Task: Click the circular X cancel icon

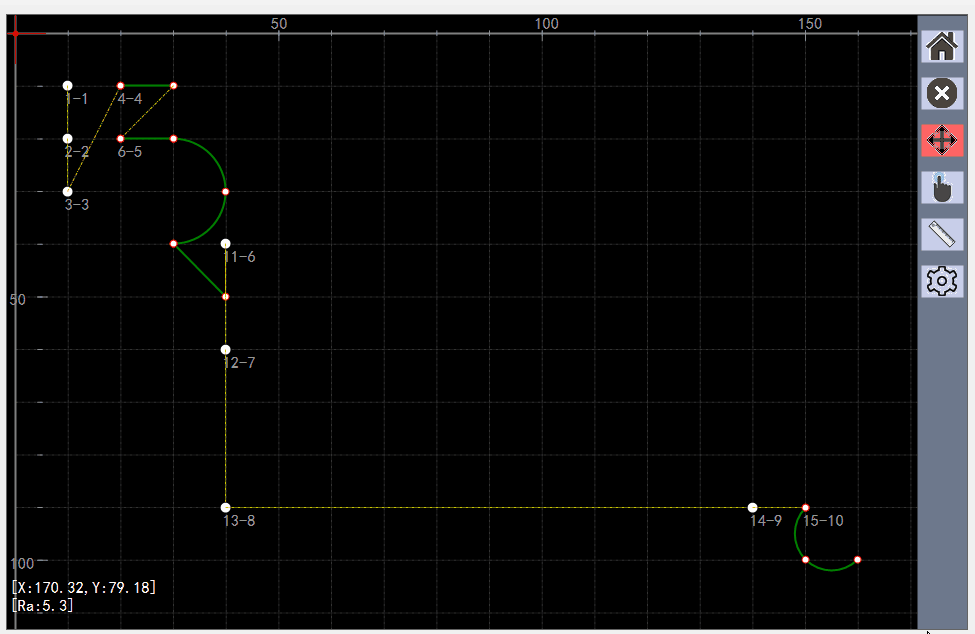Action: tap(942, 93)
